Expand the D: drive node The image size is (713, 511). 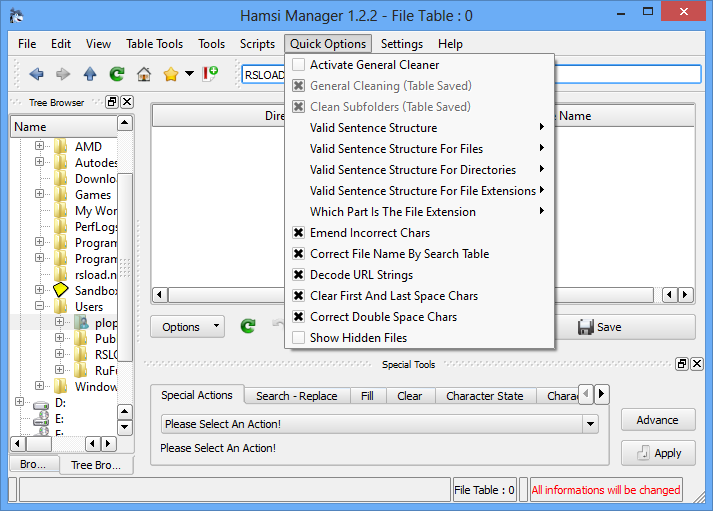(x=19, y=401)
